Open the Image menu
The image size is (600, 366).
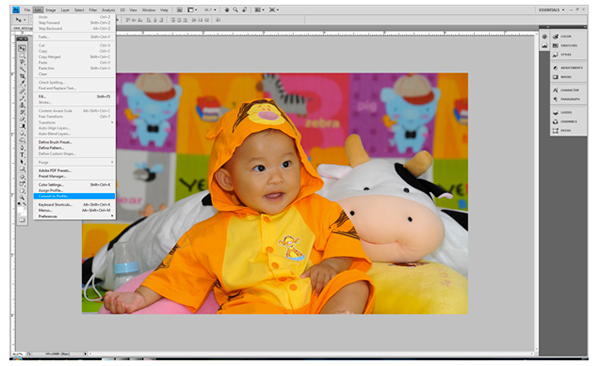click(51, 10)
